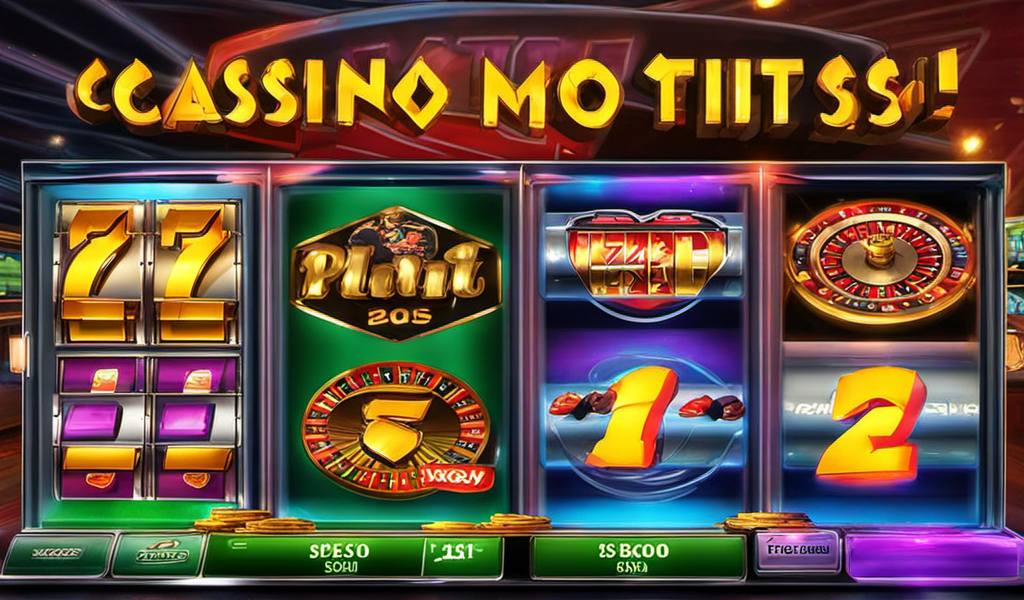Click the right golden 7 reel symbol
Viewport: 1024px width, 600px height.
(x=196, y=271)
